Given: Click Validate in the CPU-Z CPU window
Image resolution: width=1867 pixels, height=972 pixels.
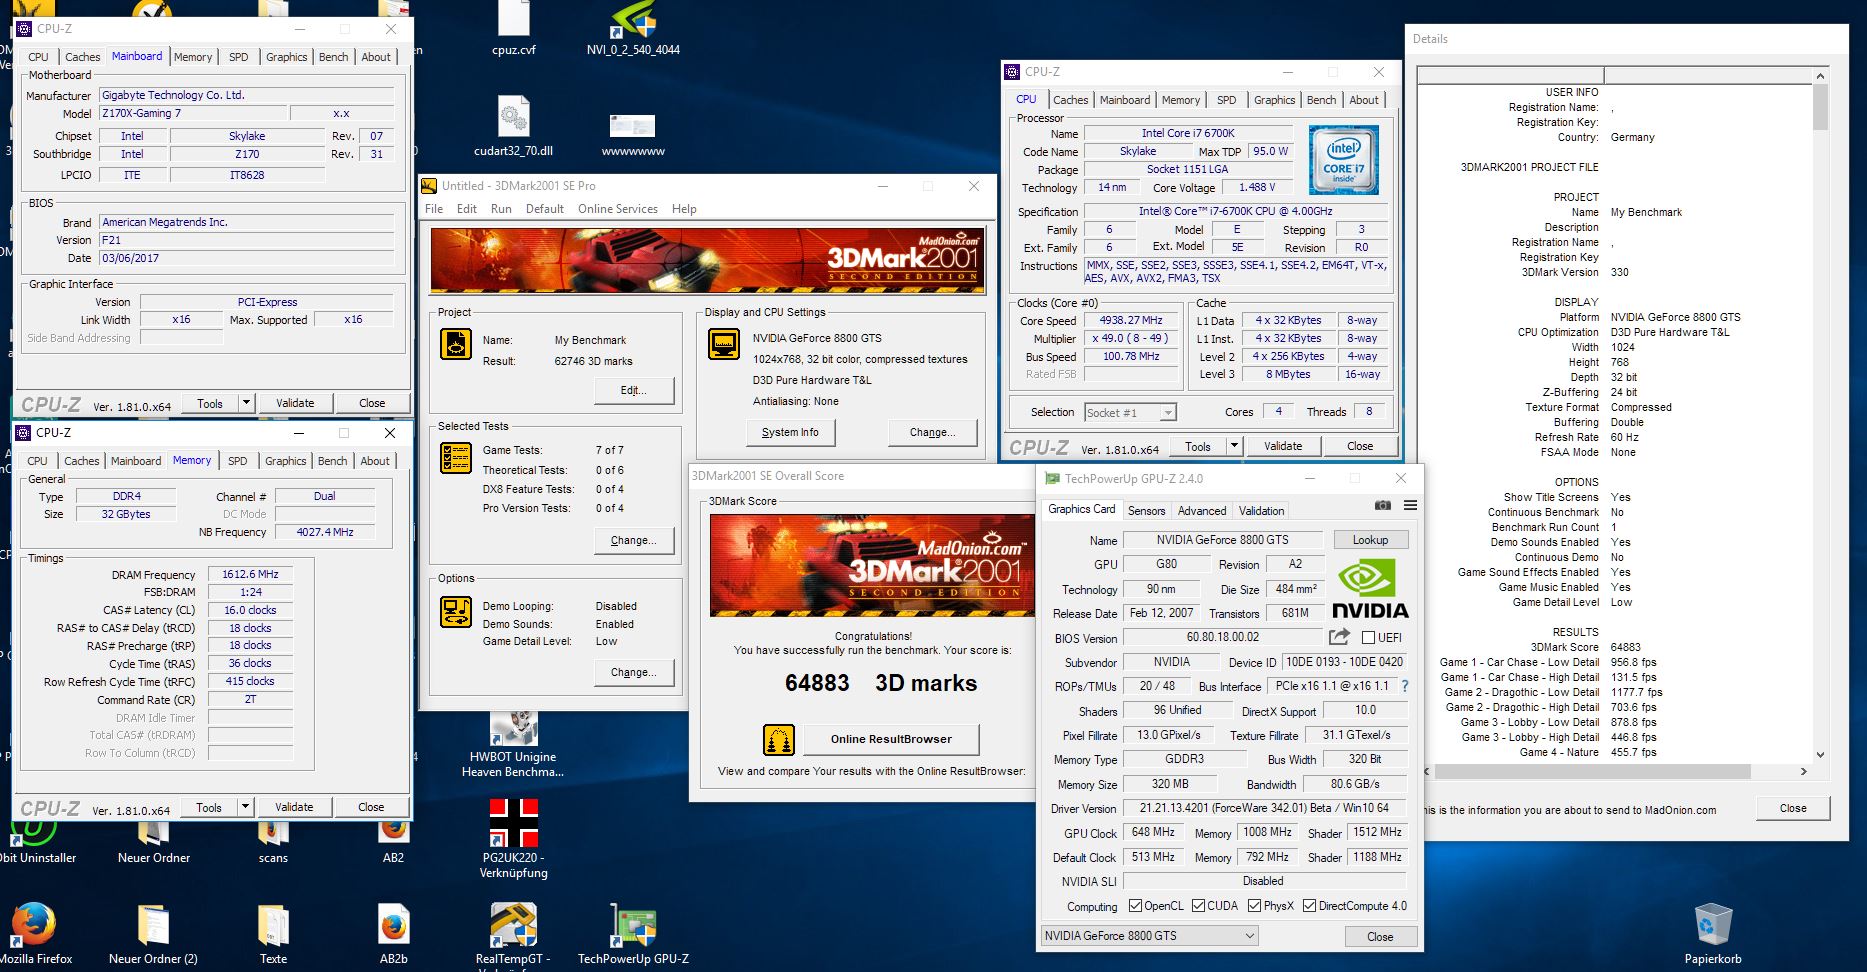Looking at the screenshot, I should 1282,446.
